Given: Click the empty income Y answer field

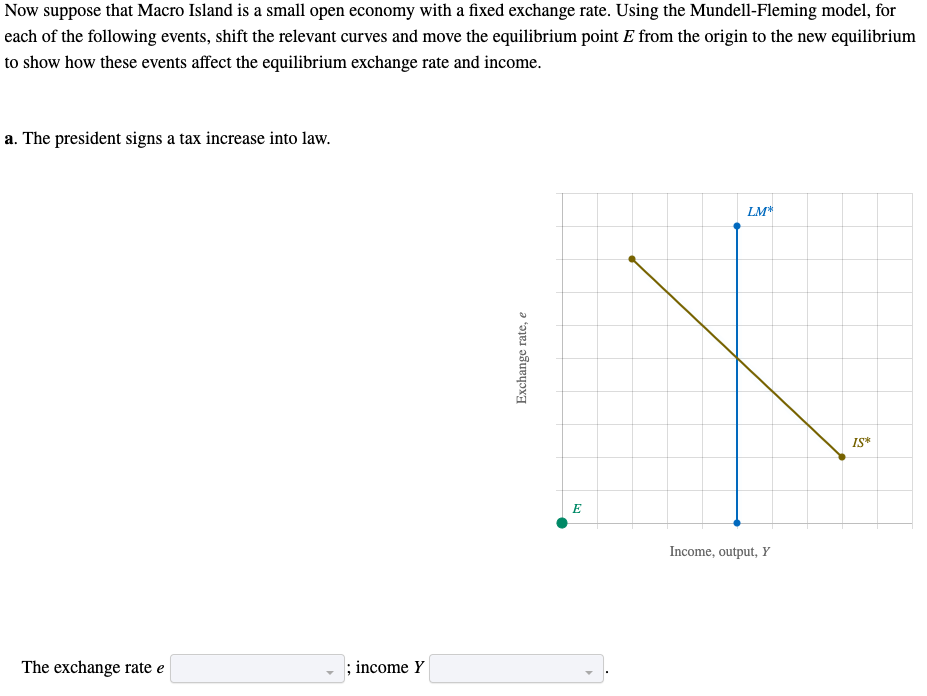Looking at the screenshot, I should point(514,667).
